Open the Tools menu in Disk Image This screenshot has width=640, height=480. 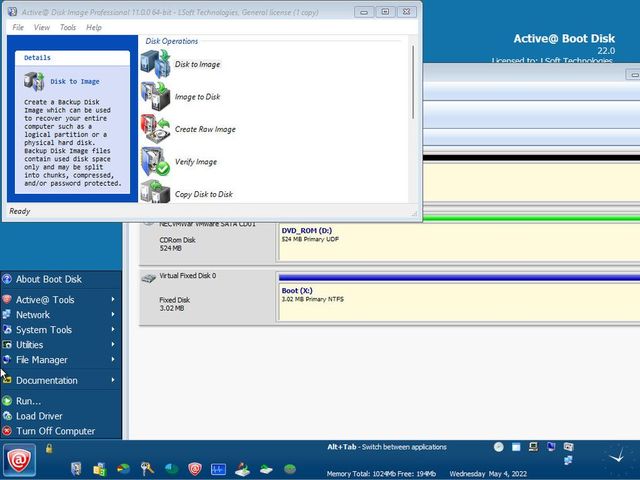click(x=68, y=28)
